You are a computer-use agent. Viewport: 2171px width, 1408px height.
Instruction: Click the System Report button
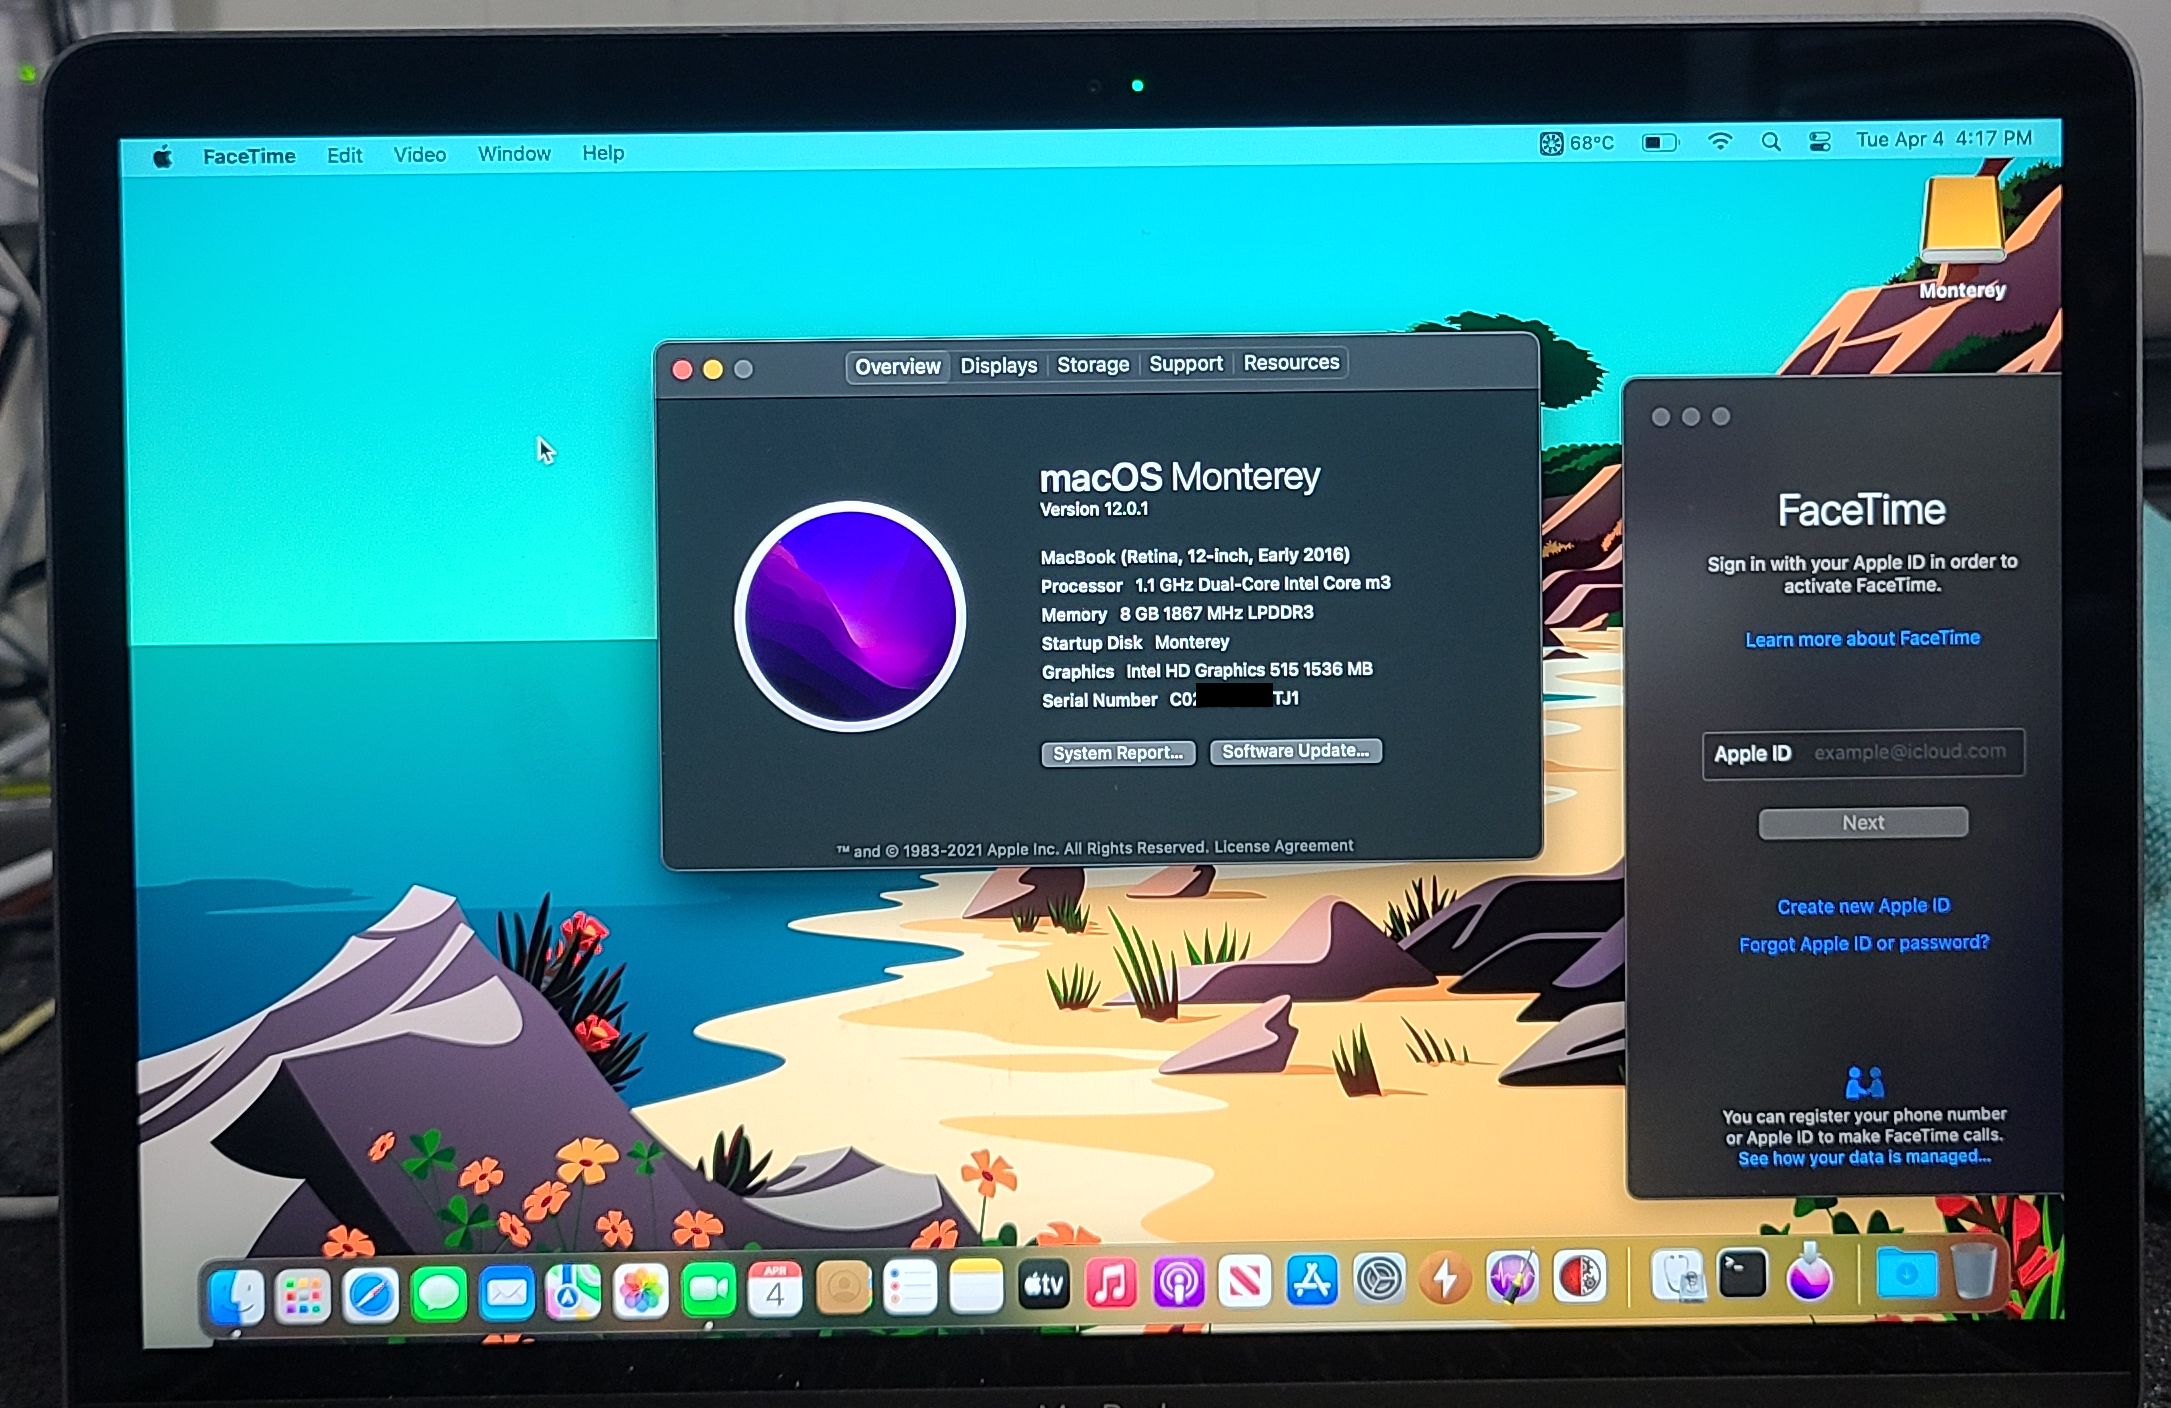coord(1117,753)
